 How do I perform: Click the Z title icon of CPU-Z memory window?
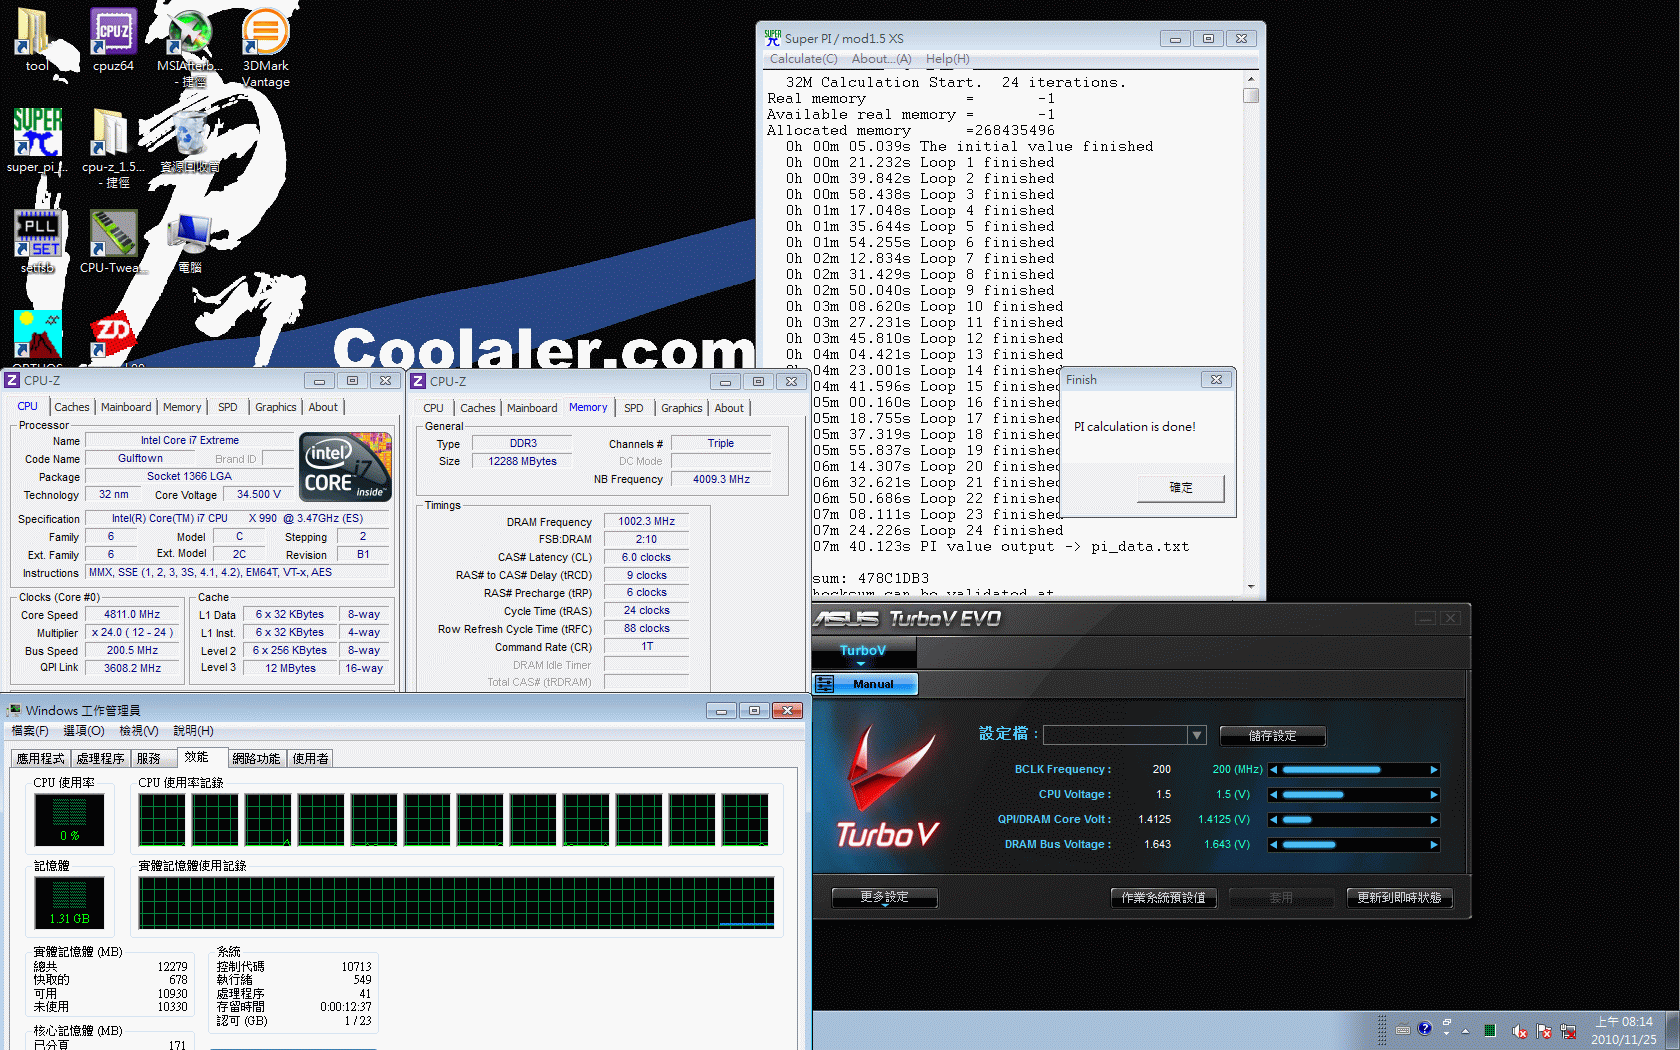pos(418,381)
